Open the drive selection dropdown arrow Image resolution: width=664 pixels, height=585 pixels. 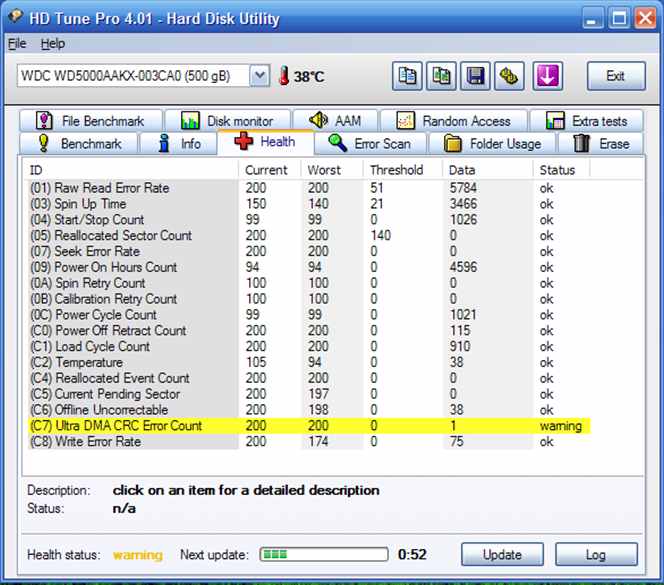click(260, 76)
